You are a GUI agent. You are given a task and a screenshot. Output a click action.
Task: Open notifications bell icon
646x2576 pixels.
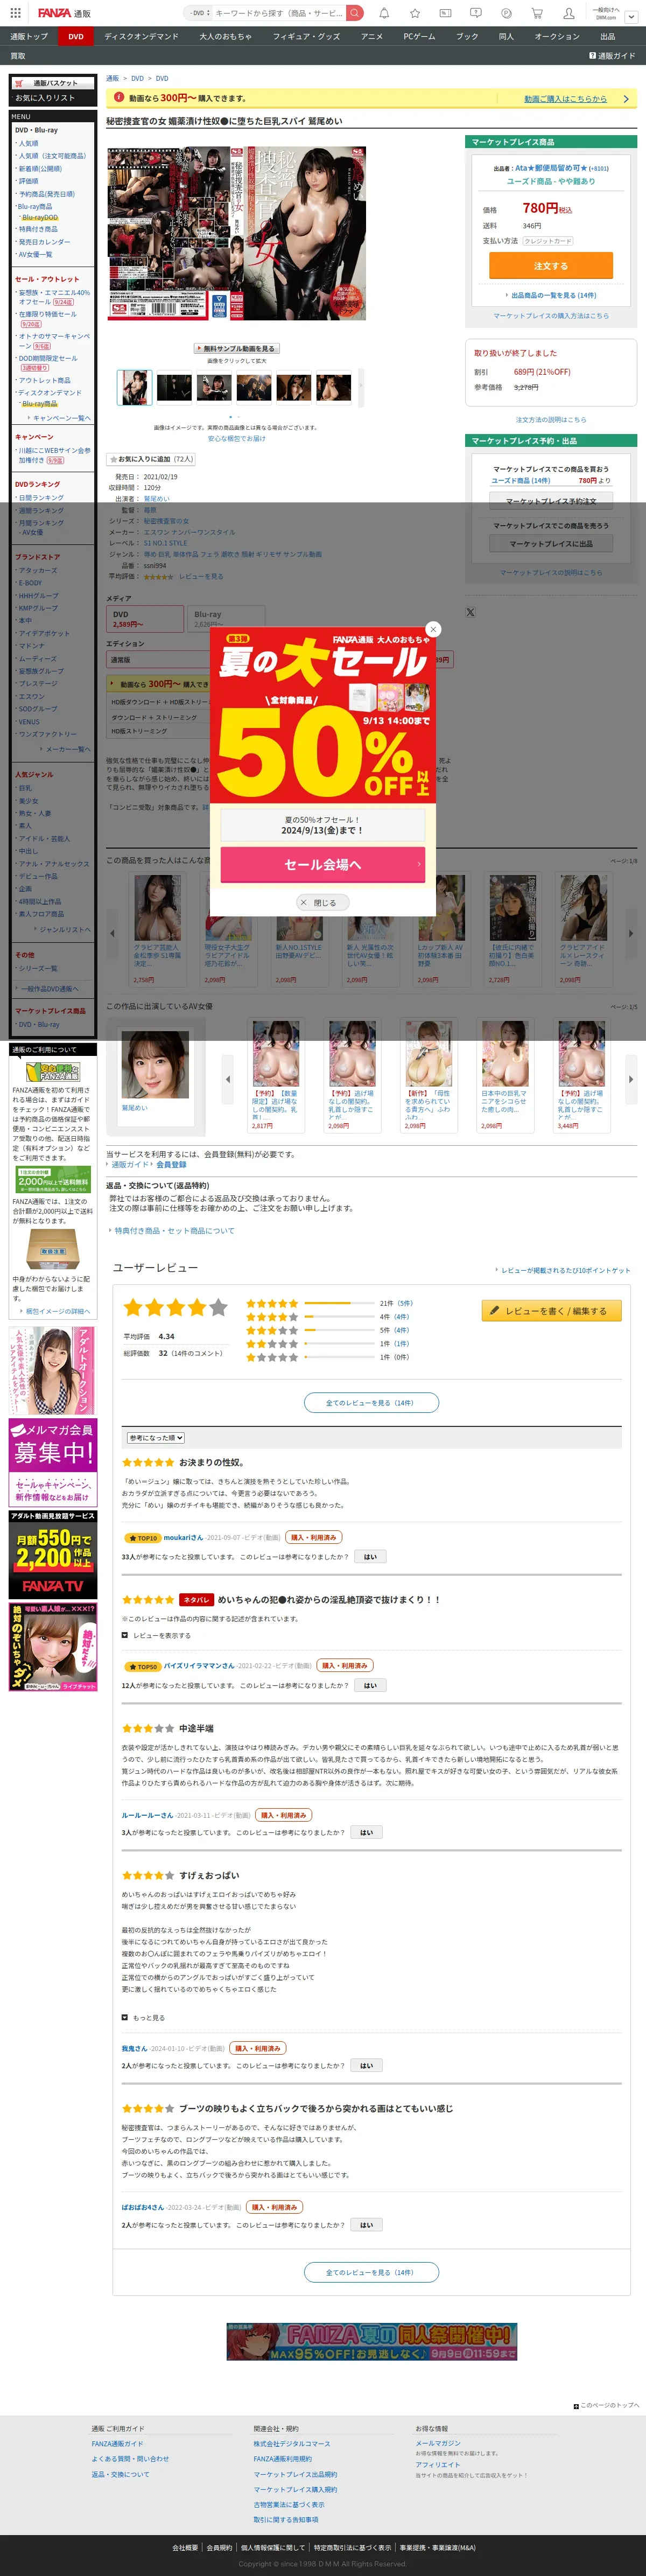tap(384, 13)
